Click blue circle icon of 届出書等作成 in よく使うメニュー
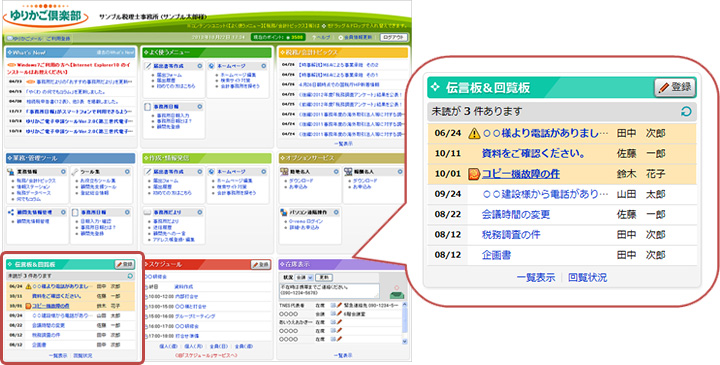This screenshot has width=720, height=365. [200, 66]
